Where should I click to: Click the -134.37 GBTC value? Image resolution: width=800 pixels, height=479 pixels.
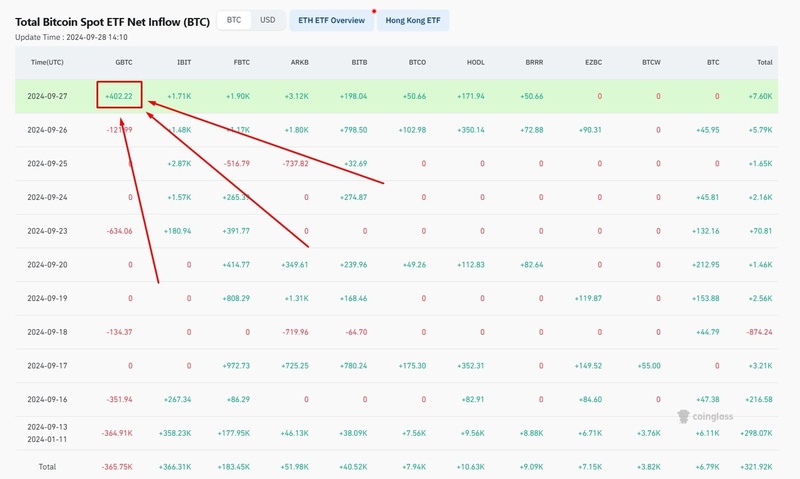tap(119, 332)
